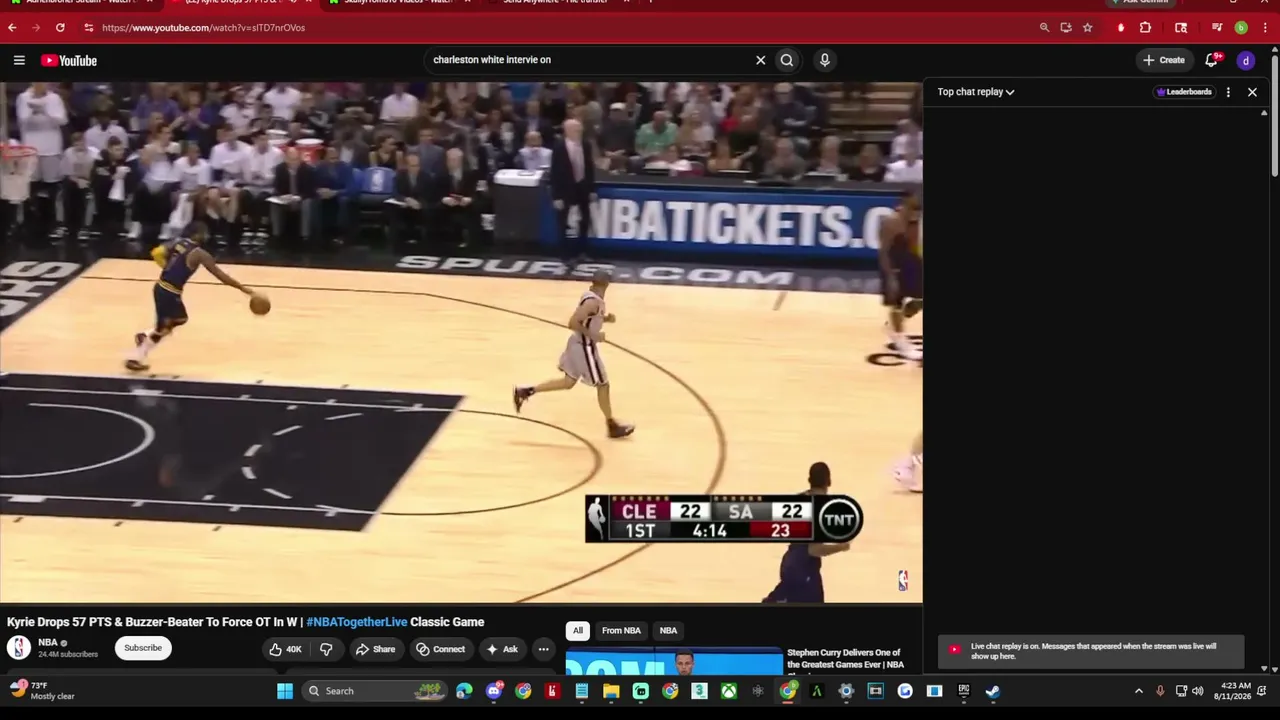Open the YouTube guide hamburger menu
Viewport: 1280px width, 720px height.
pyautogui.click(x=19, y=60)
